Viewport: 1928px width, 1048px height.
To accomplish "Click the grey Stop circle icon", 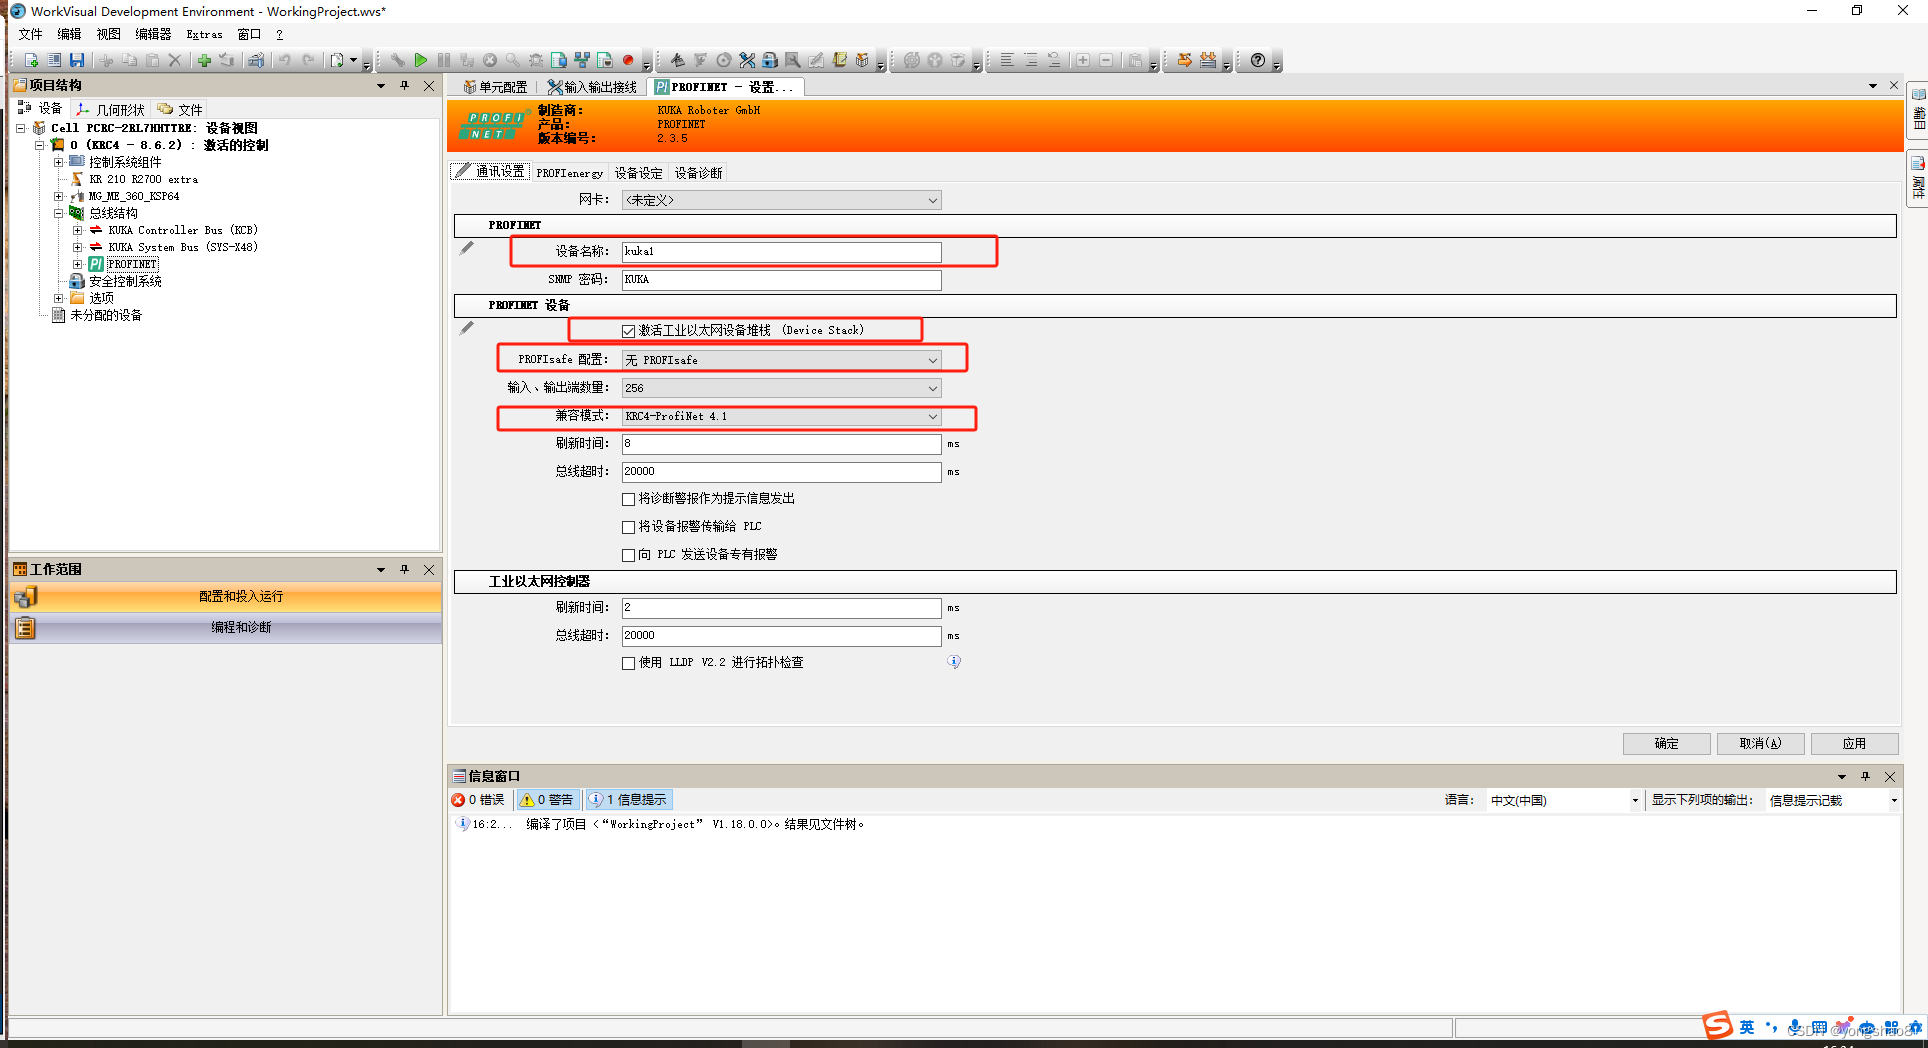I will click(x=490, y=60).
